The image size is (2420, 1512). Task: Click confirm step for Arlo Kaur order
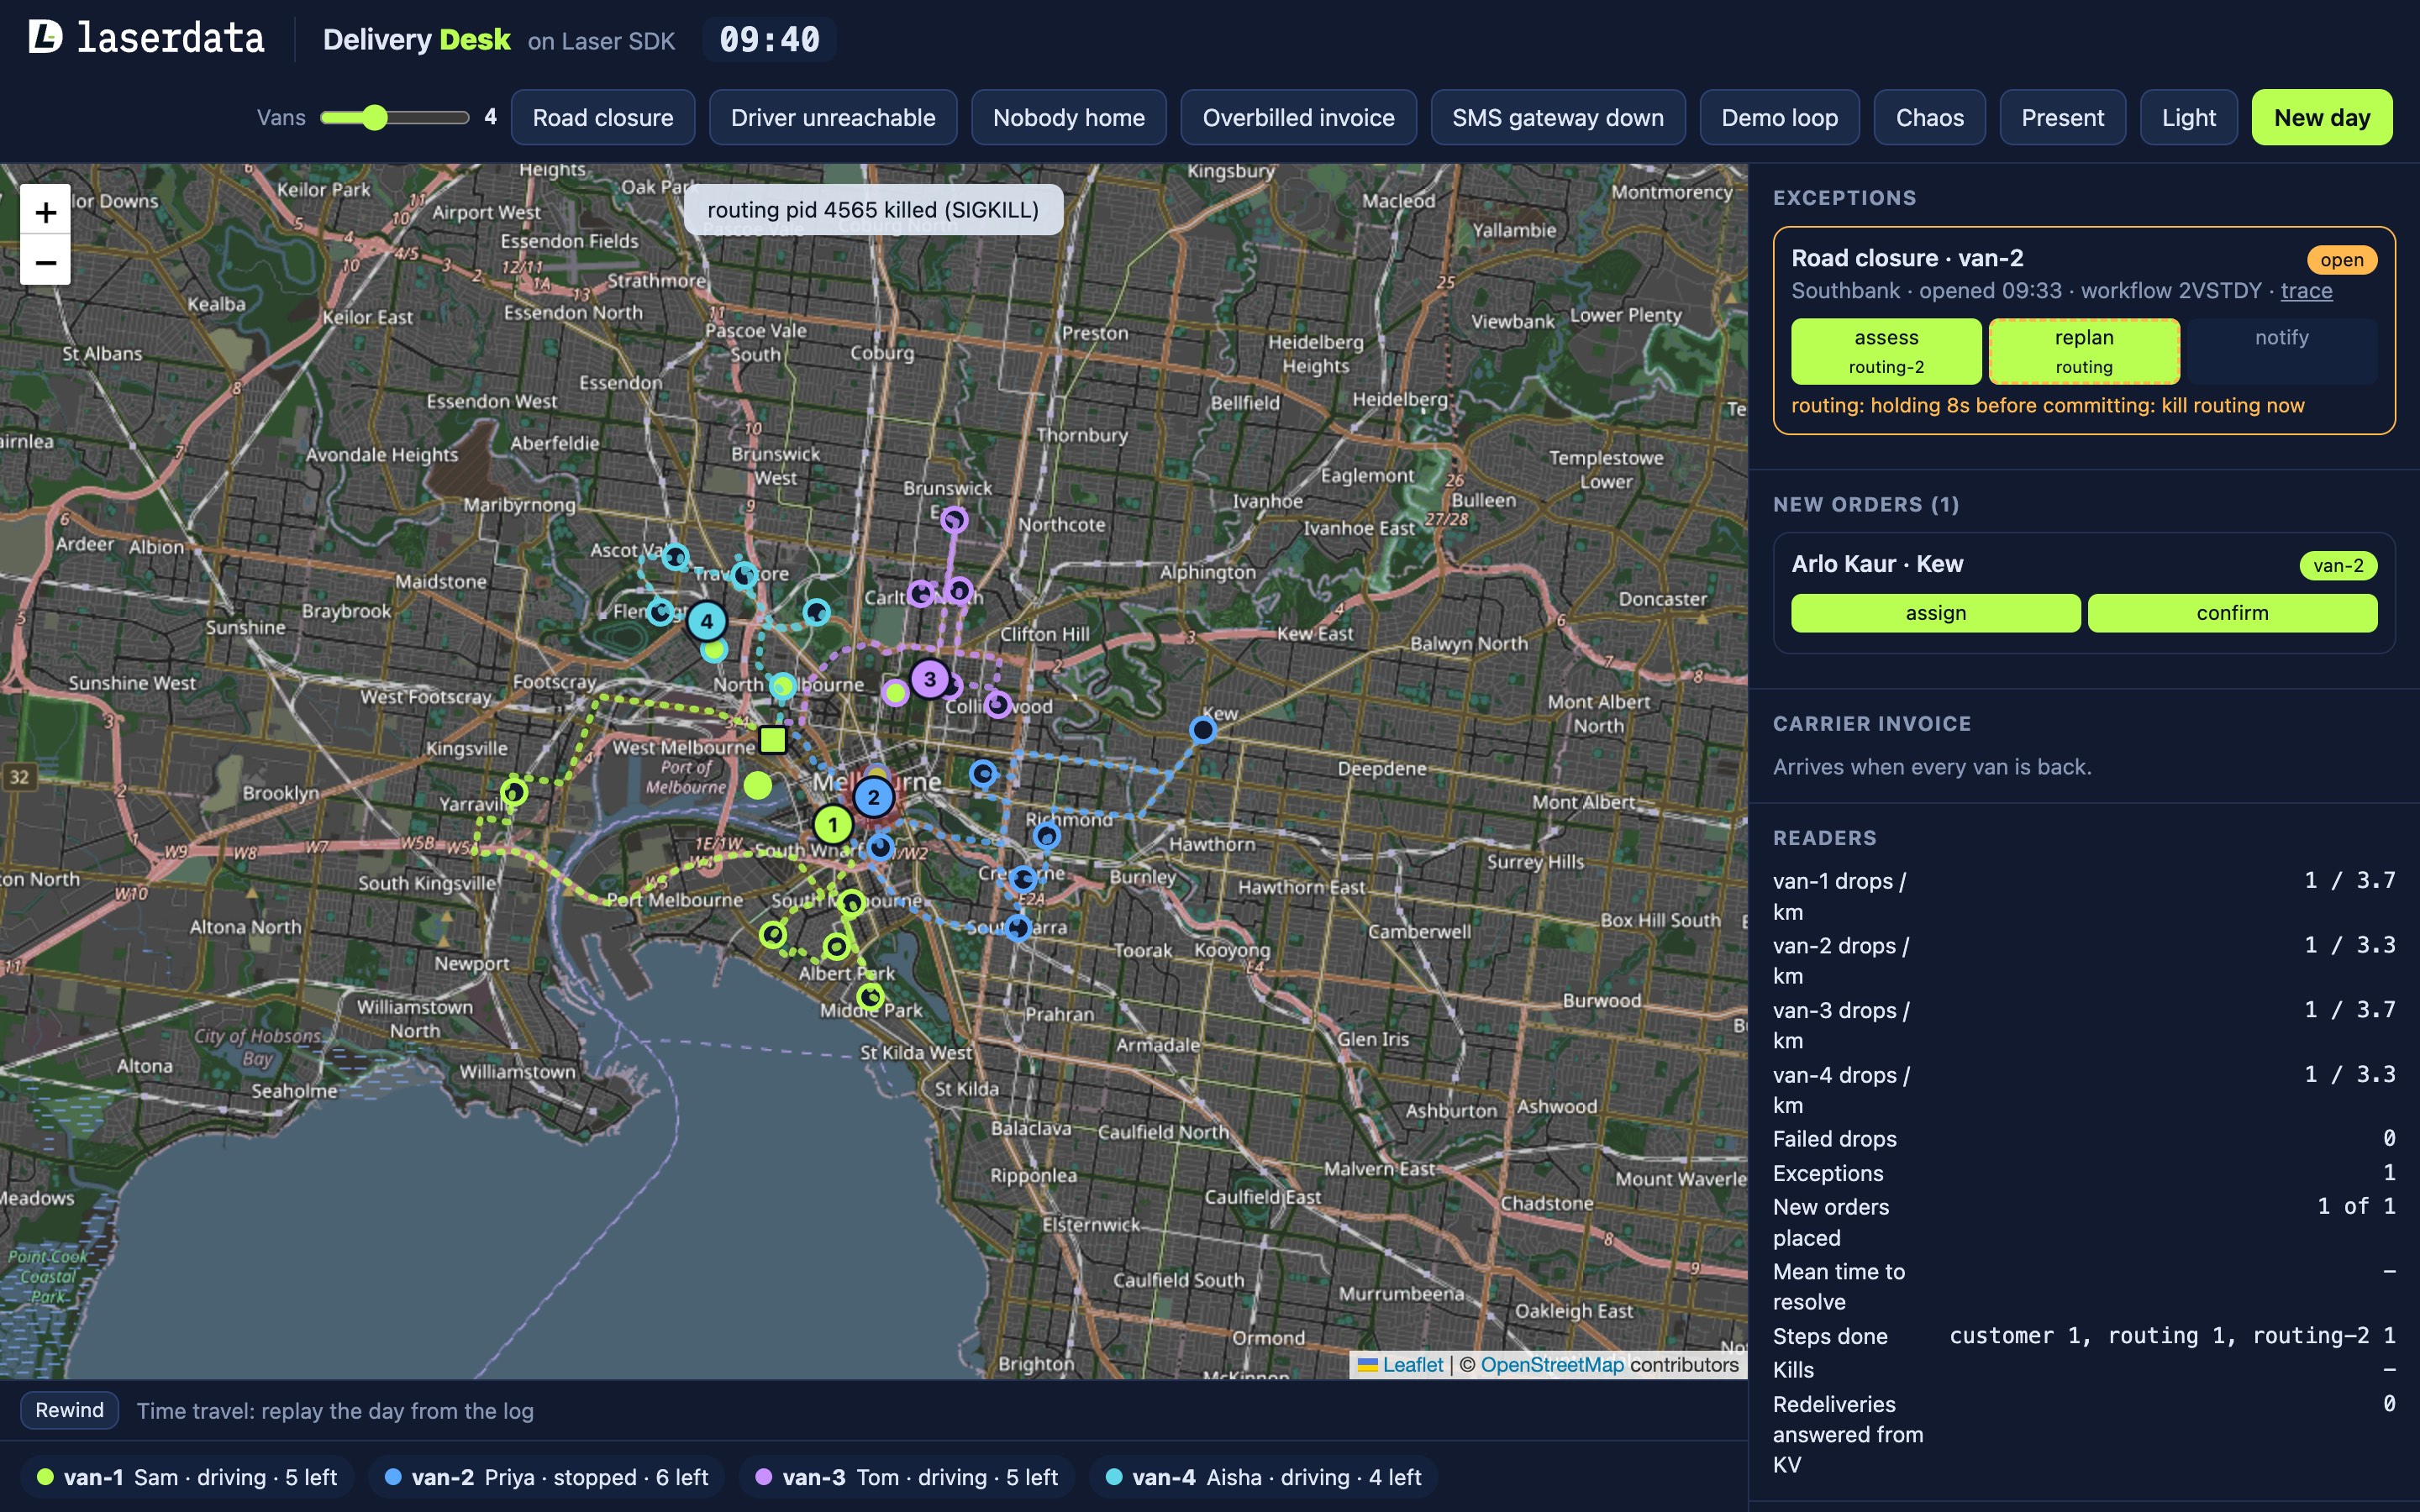[2232, 613]
